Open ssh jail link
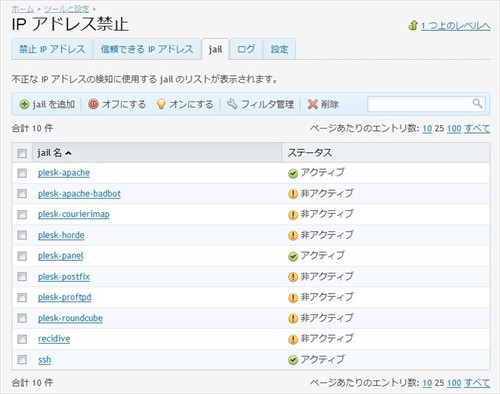The height and width of the screenshot is (394, 500). [45, 360]
